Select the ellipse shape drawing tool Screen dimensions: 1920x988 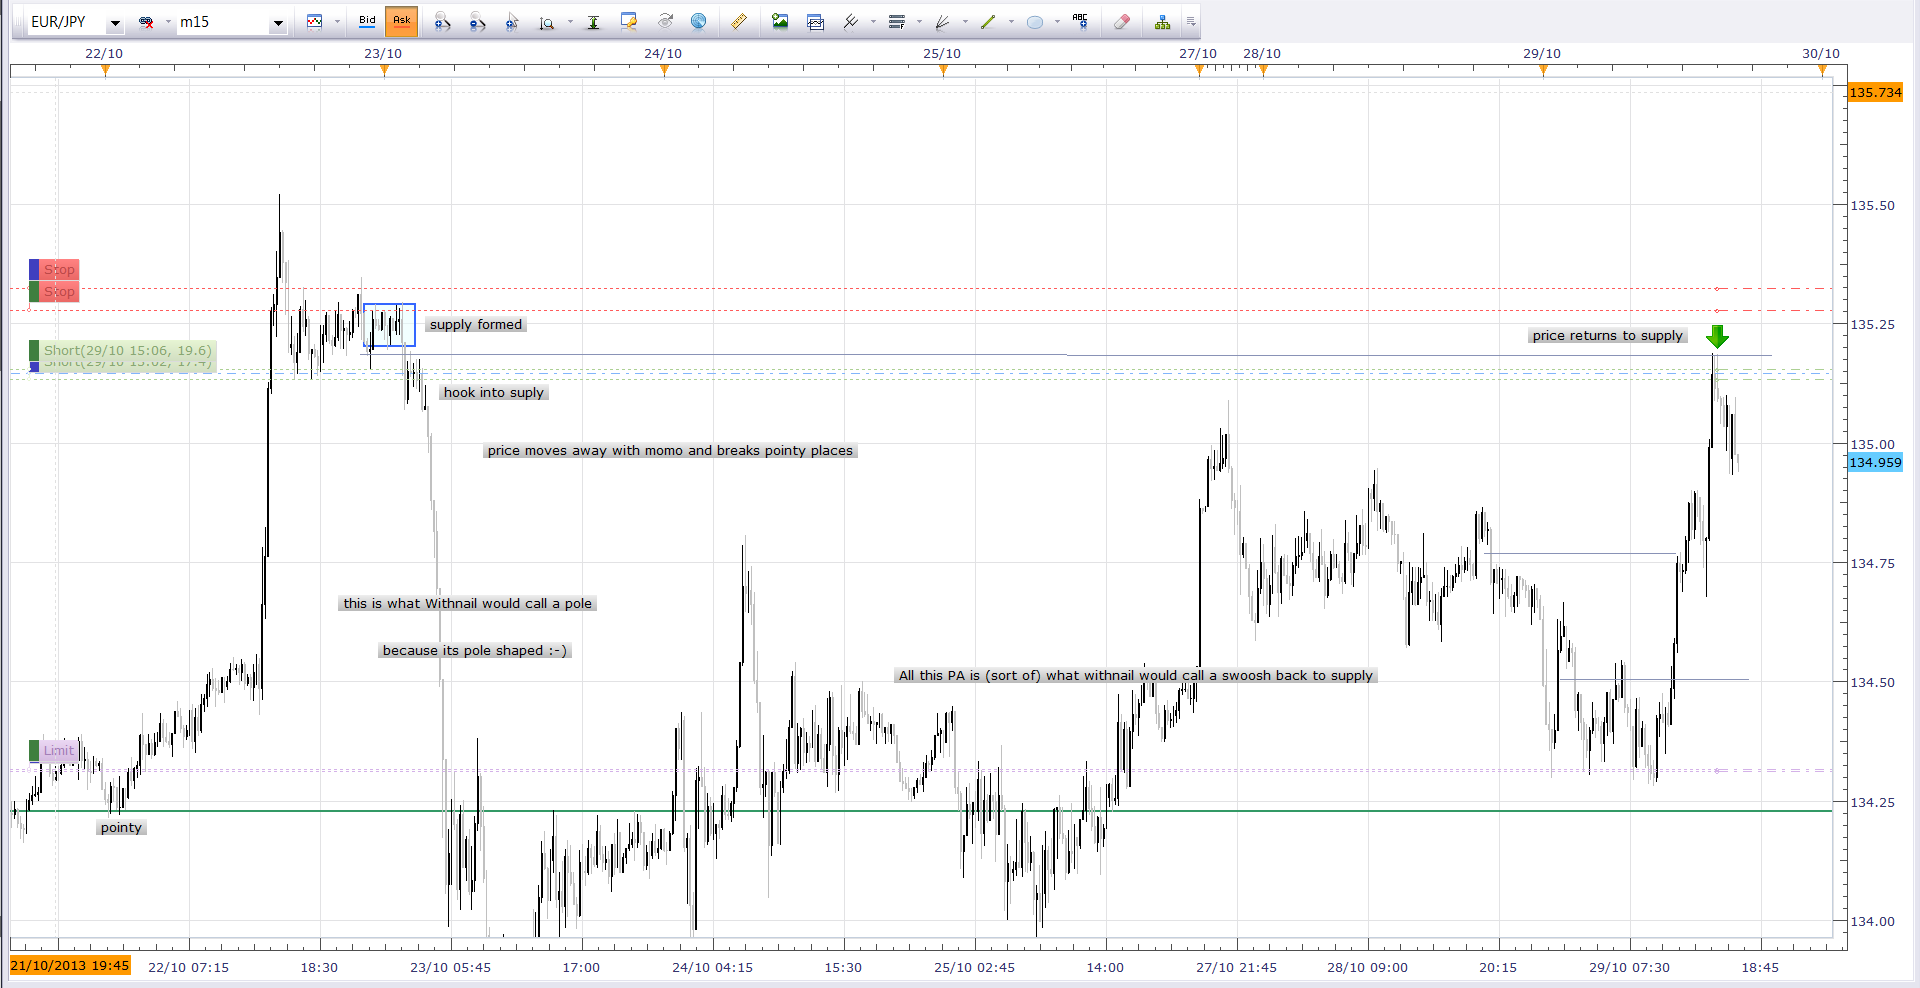coord(1035,22)
